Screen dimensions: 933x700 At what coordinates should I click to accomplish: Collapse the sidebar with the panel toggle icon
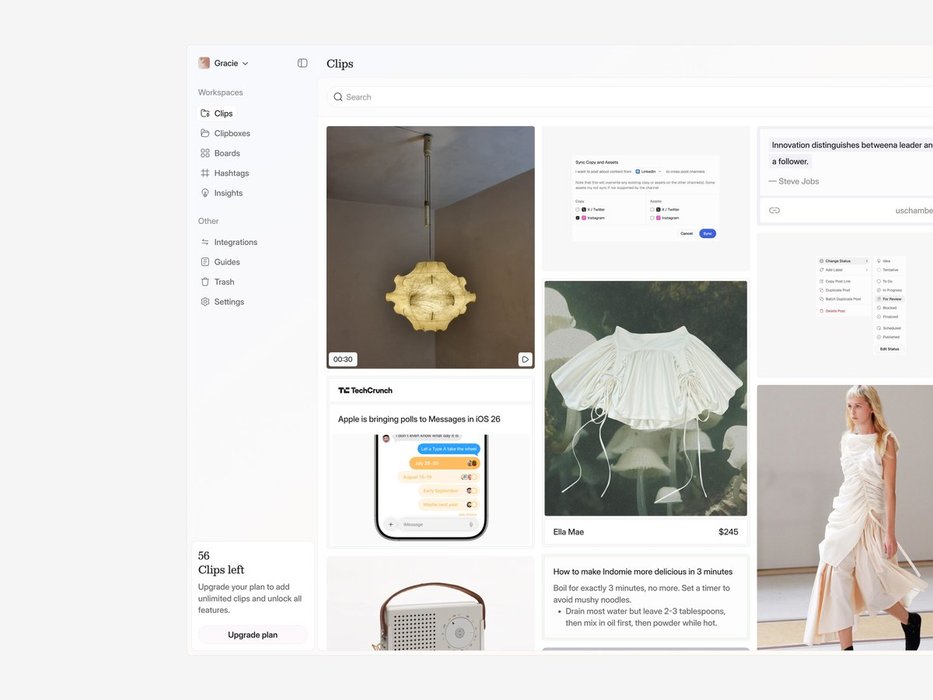(x=302, y=63)
